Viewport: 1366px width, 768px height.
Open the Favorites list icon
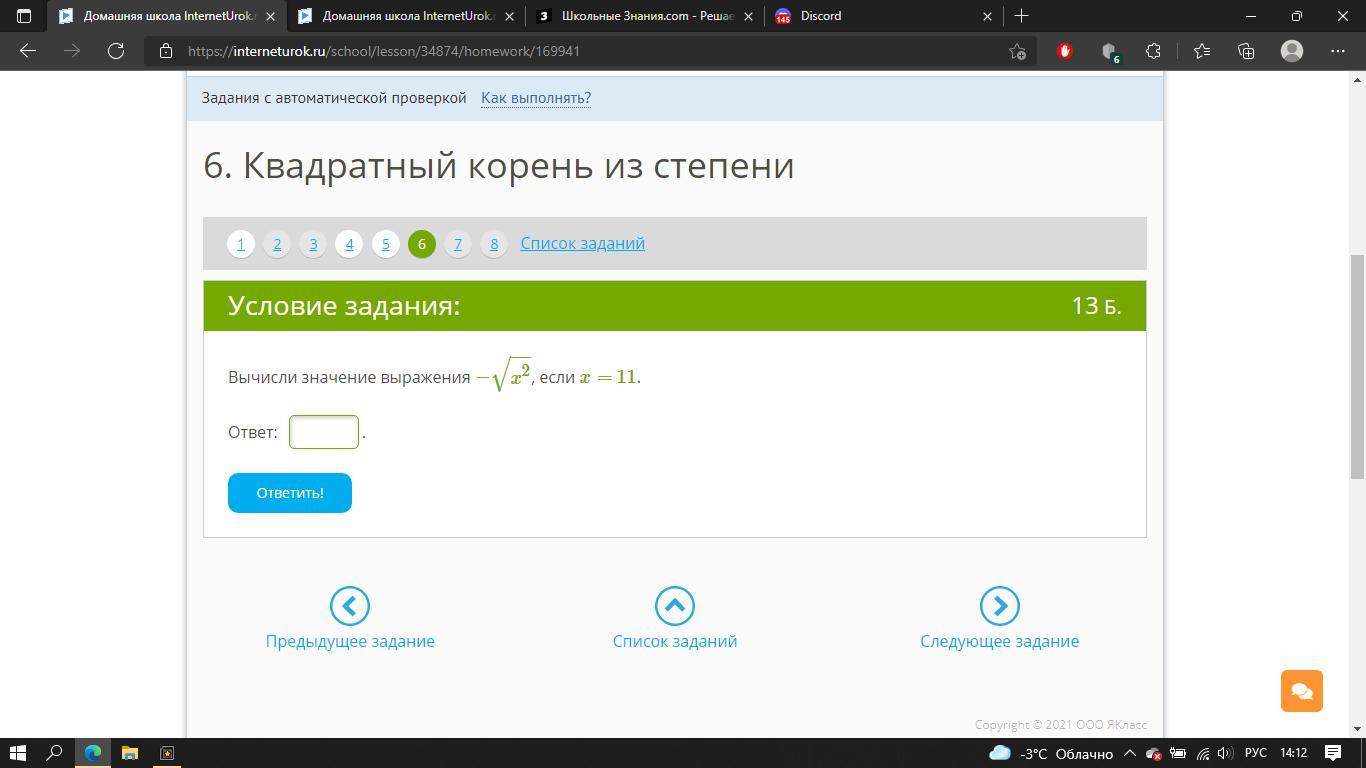1201,51
